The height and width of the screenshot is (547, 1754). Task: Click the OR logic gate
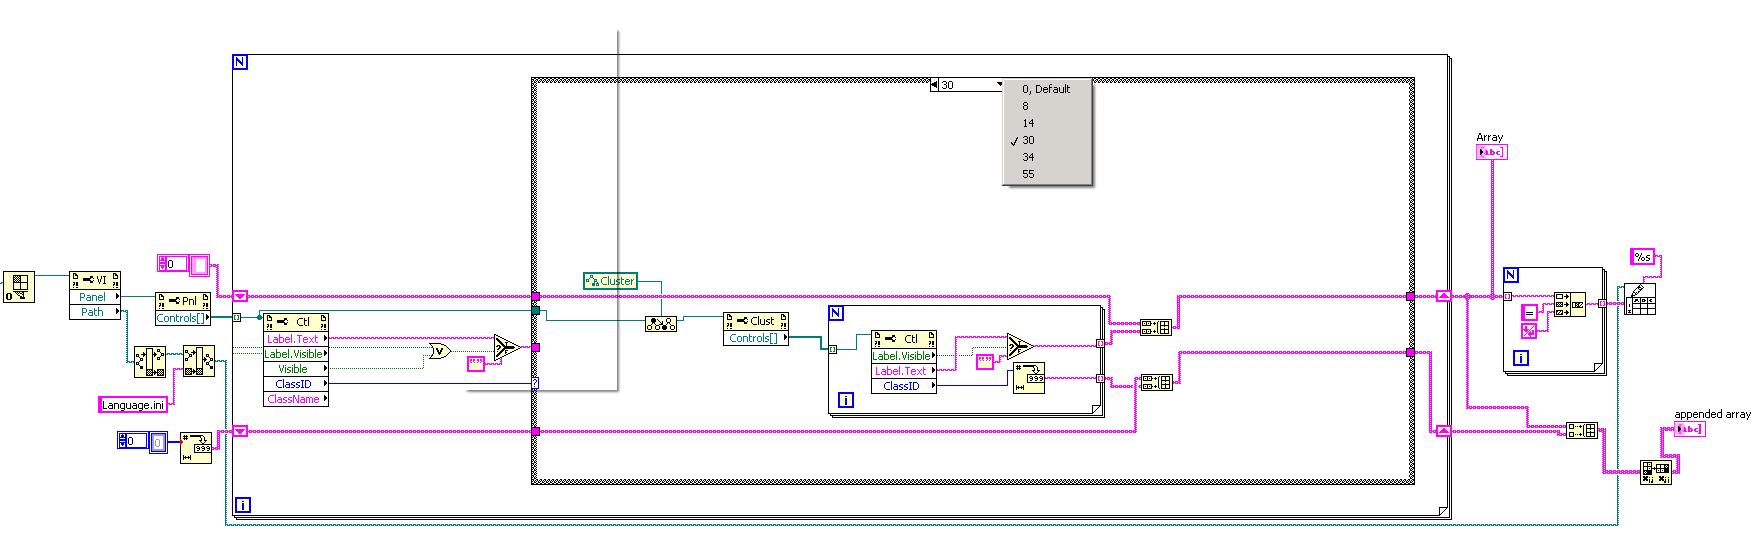pos(438,351)
